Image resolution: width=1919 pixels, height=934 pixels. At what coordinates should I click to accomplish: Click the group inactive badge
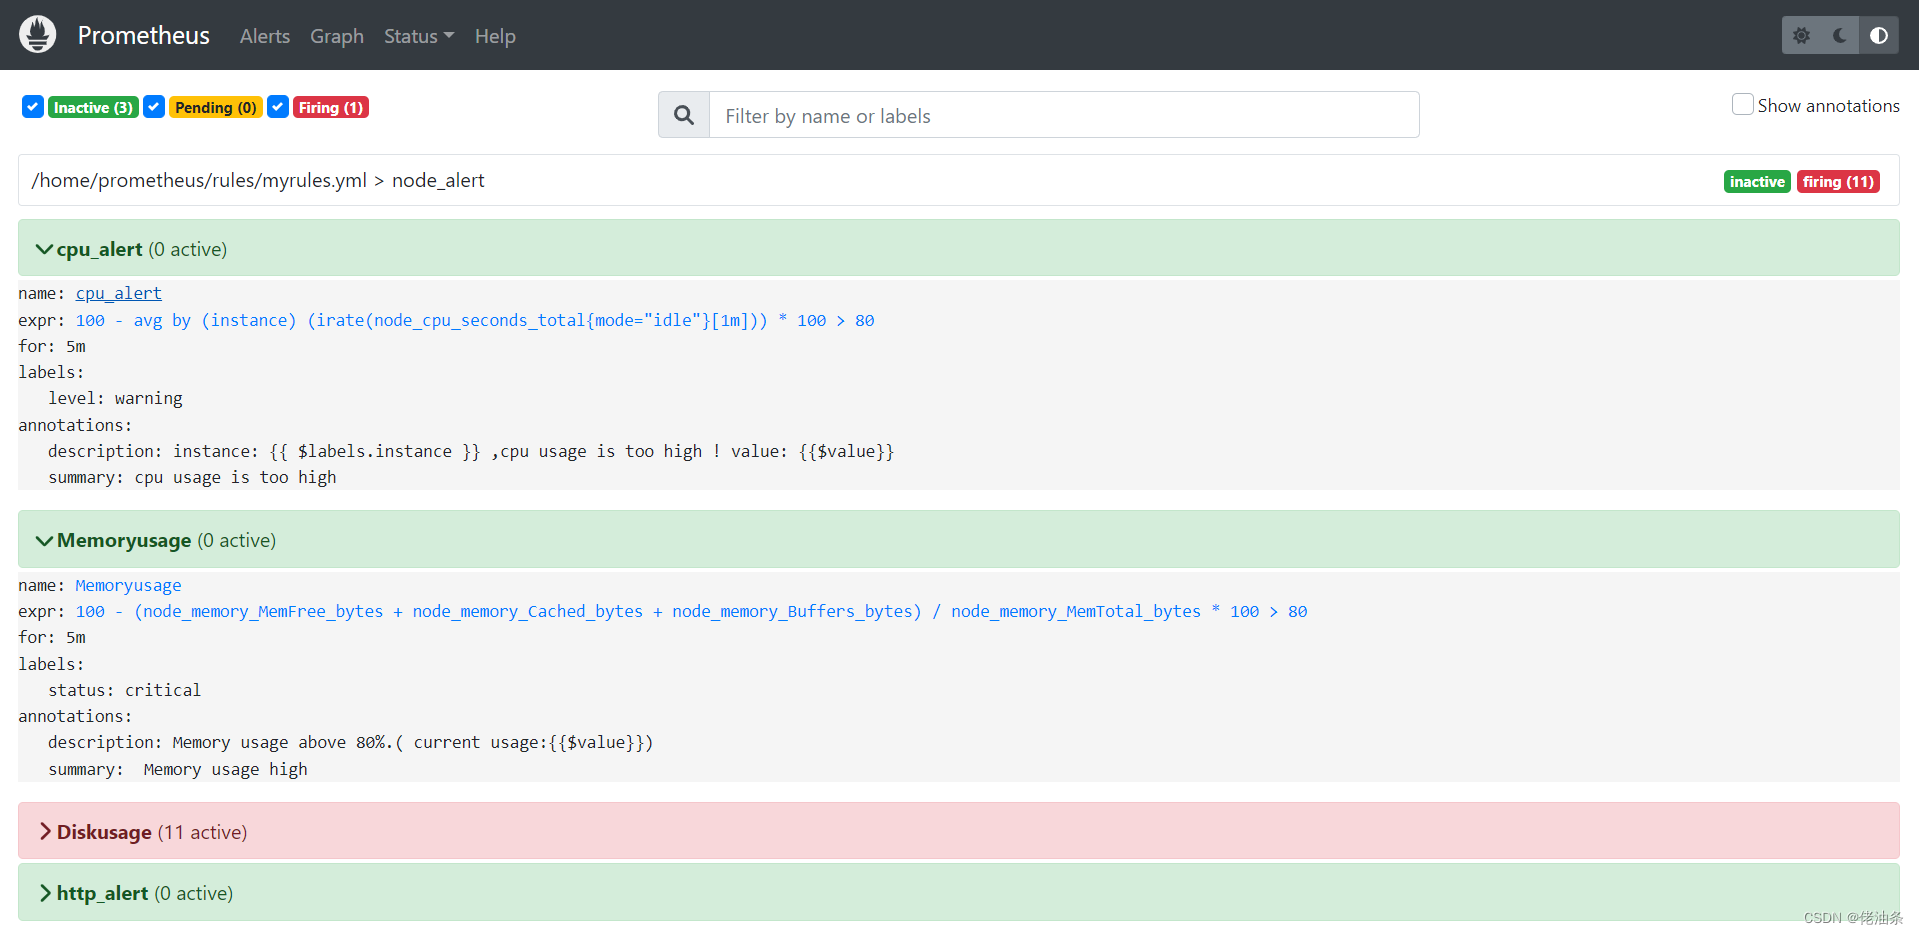pyautogui.click(x=1757, y=181)
